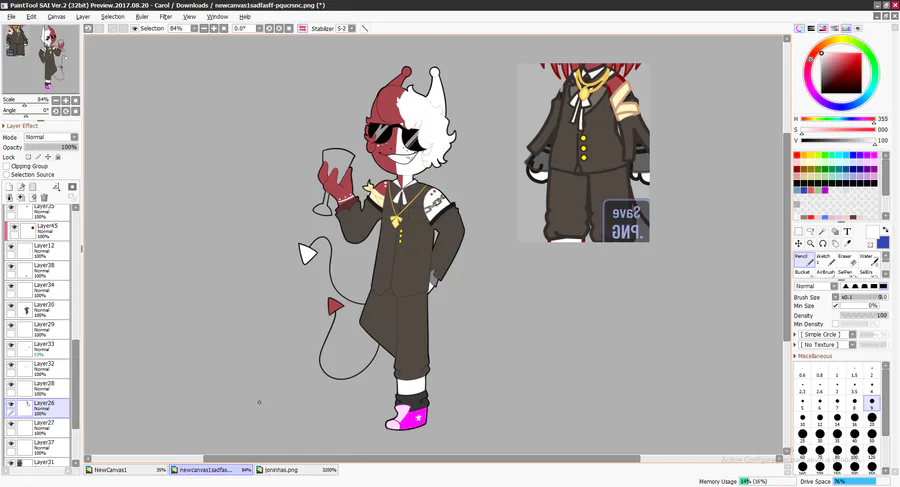Swap foreground and background colors
The height and width of the screenshot is (487, 900).
[x=885, y=229]
